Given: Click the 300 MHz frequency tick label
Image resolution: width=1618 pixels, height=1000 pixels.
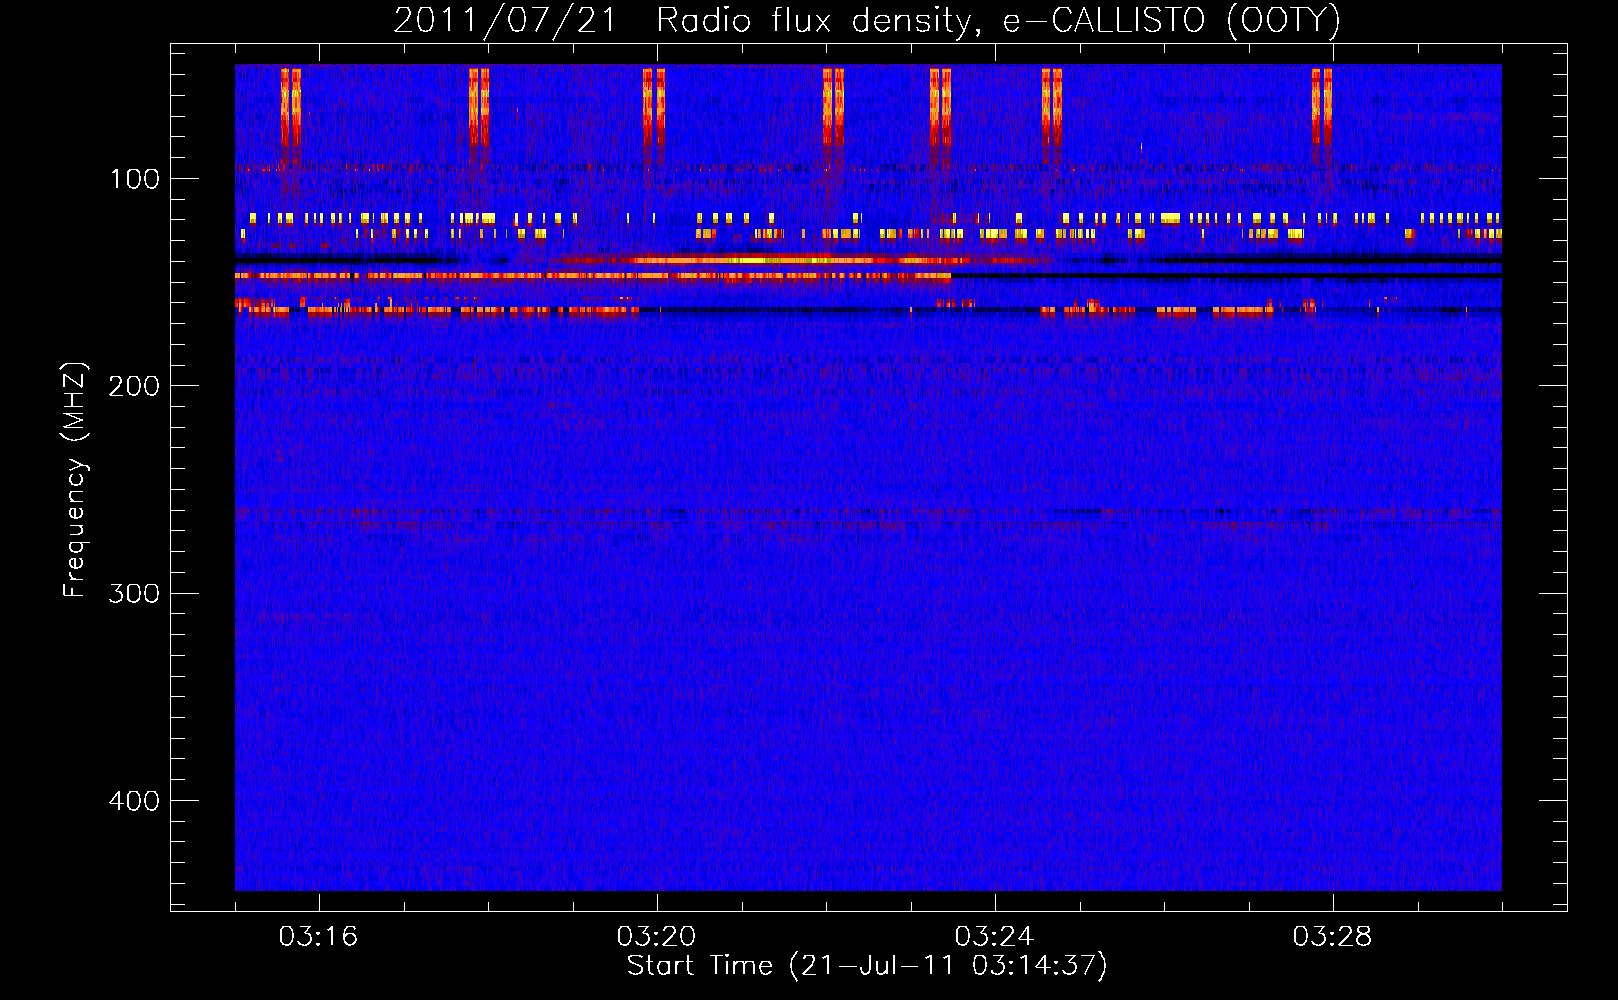Looking at the screenshot, I should tap(134, 593).
